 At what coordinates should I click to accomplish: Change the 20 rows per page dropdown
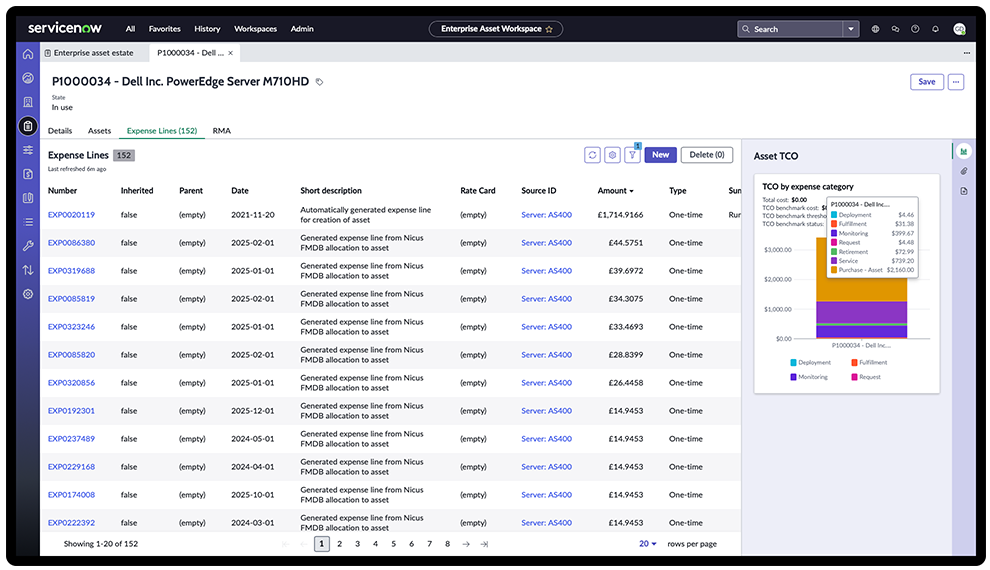[647, 543]
